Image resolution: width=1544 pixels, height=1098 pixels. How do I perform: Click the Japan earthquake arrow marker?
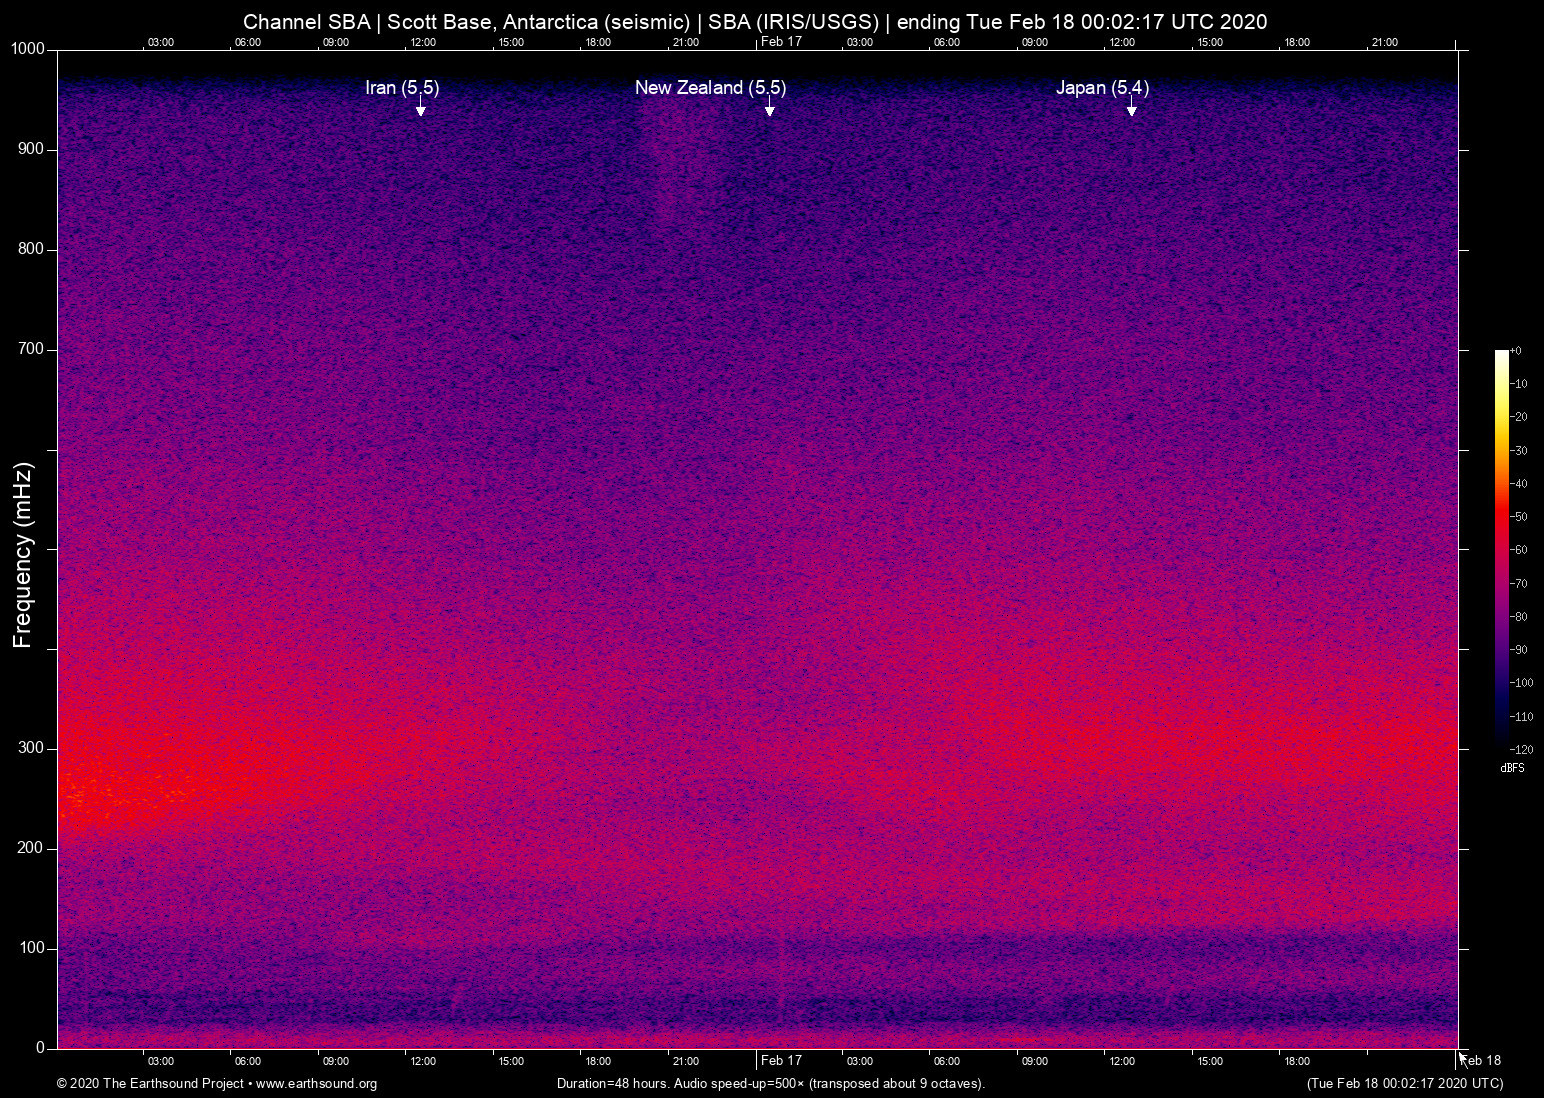point(1131,109)
